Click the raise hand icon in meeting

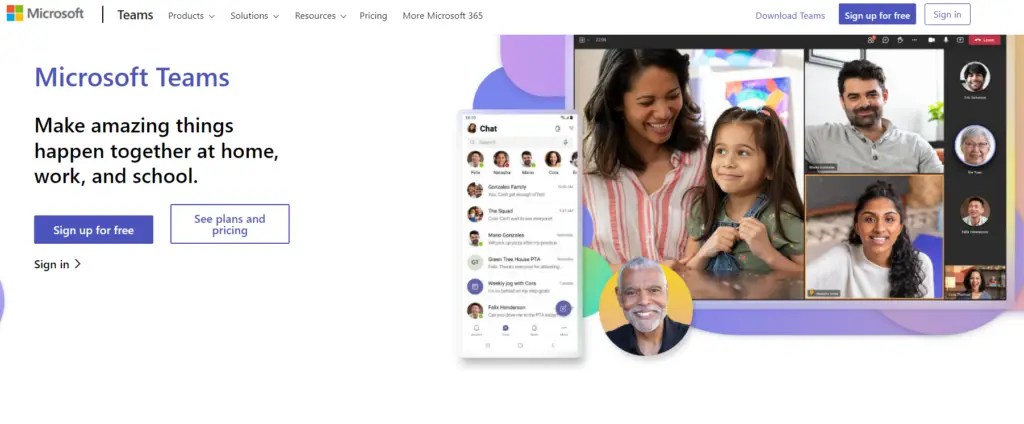900,40
